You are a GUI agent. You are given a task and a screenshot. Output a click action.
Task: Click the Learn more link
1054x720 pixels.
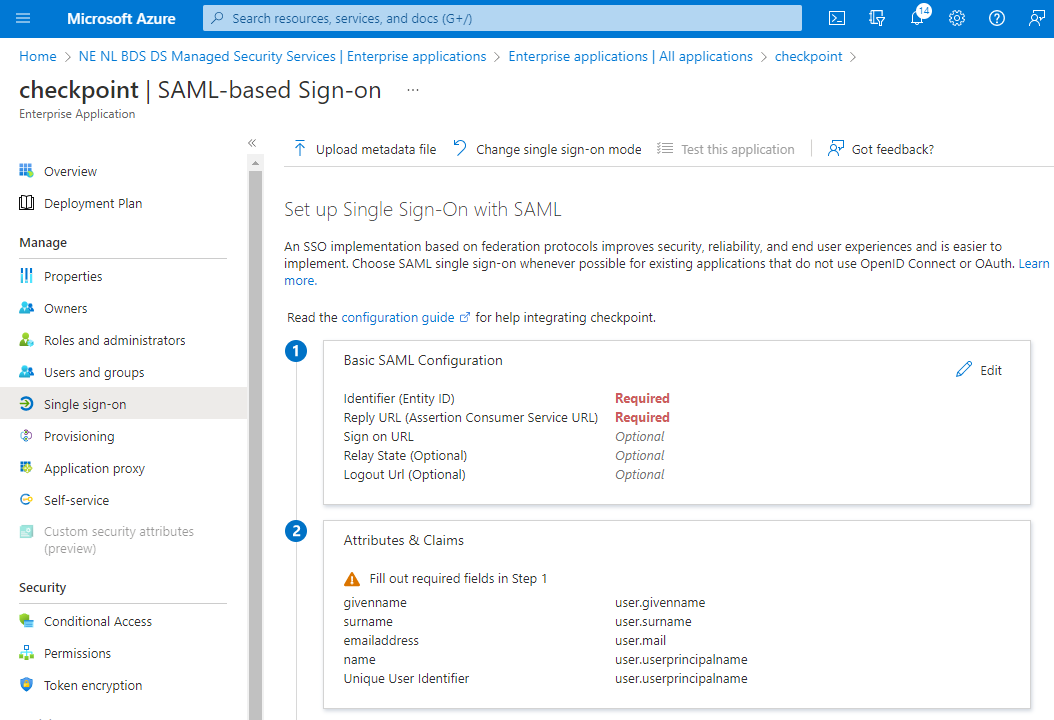(1034, 263)
